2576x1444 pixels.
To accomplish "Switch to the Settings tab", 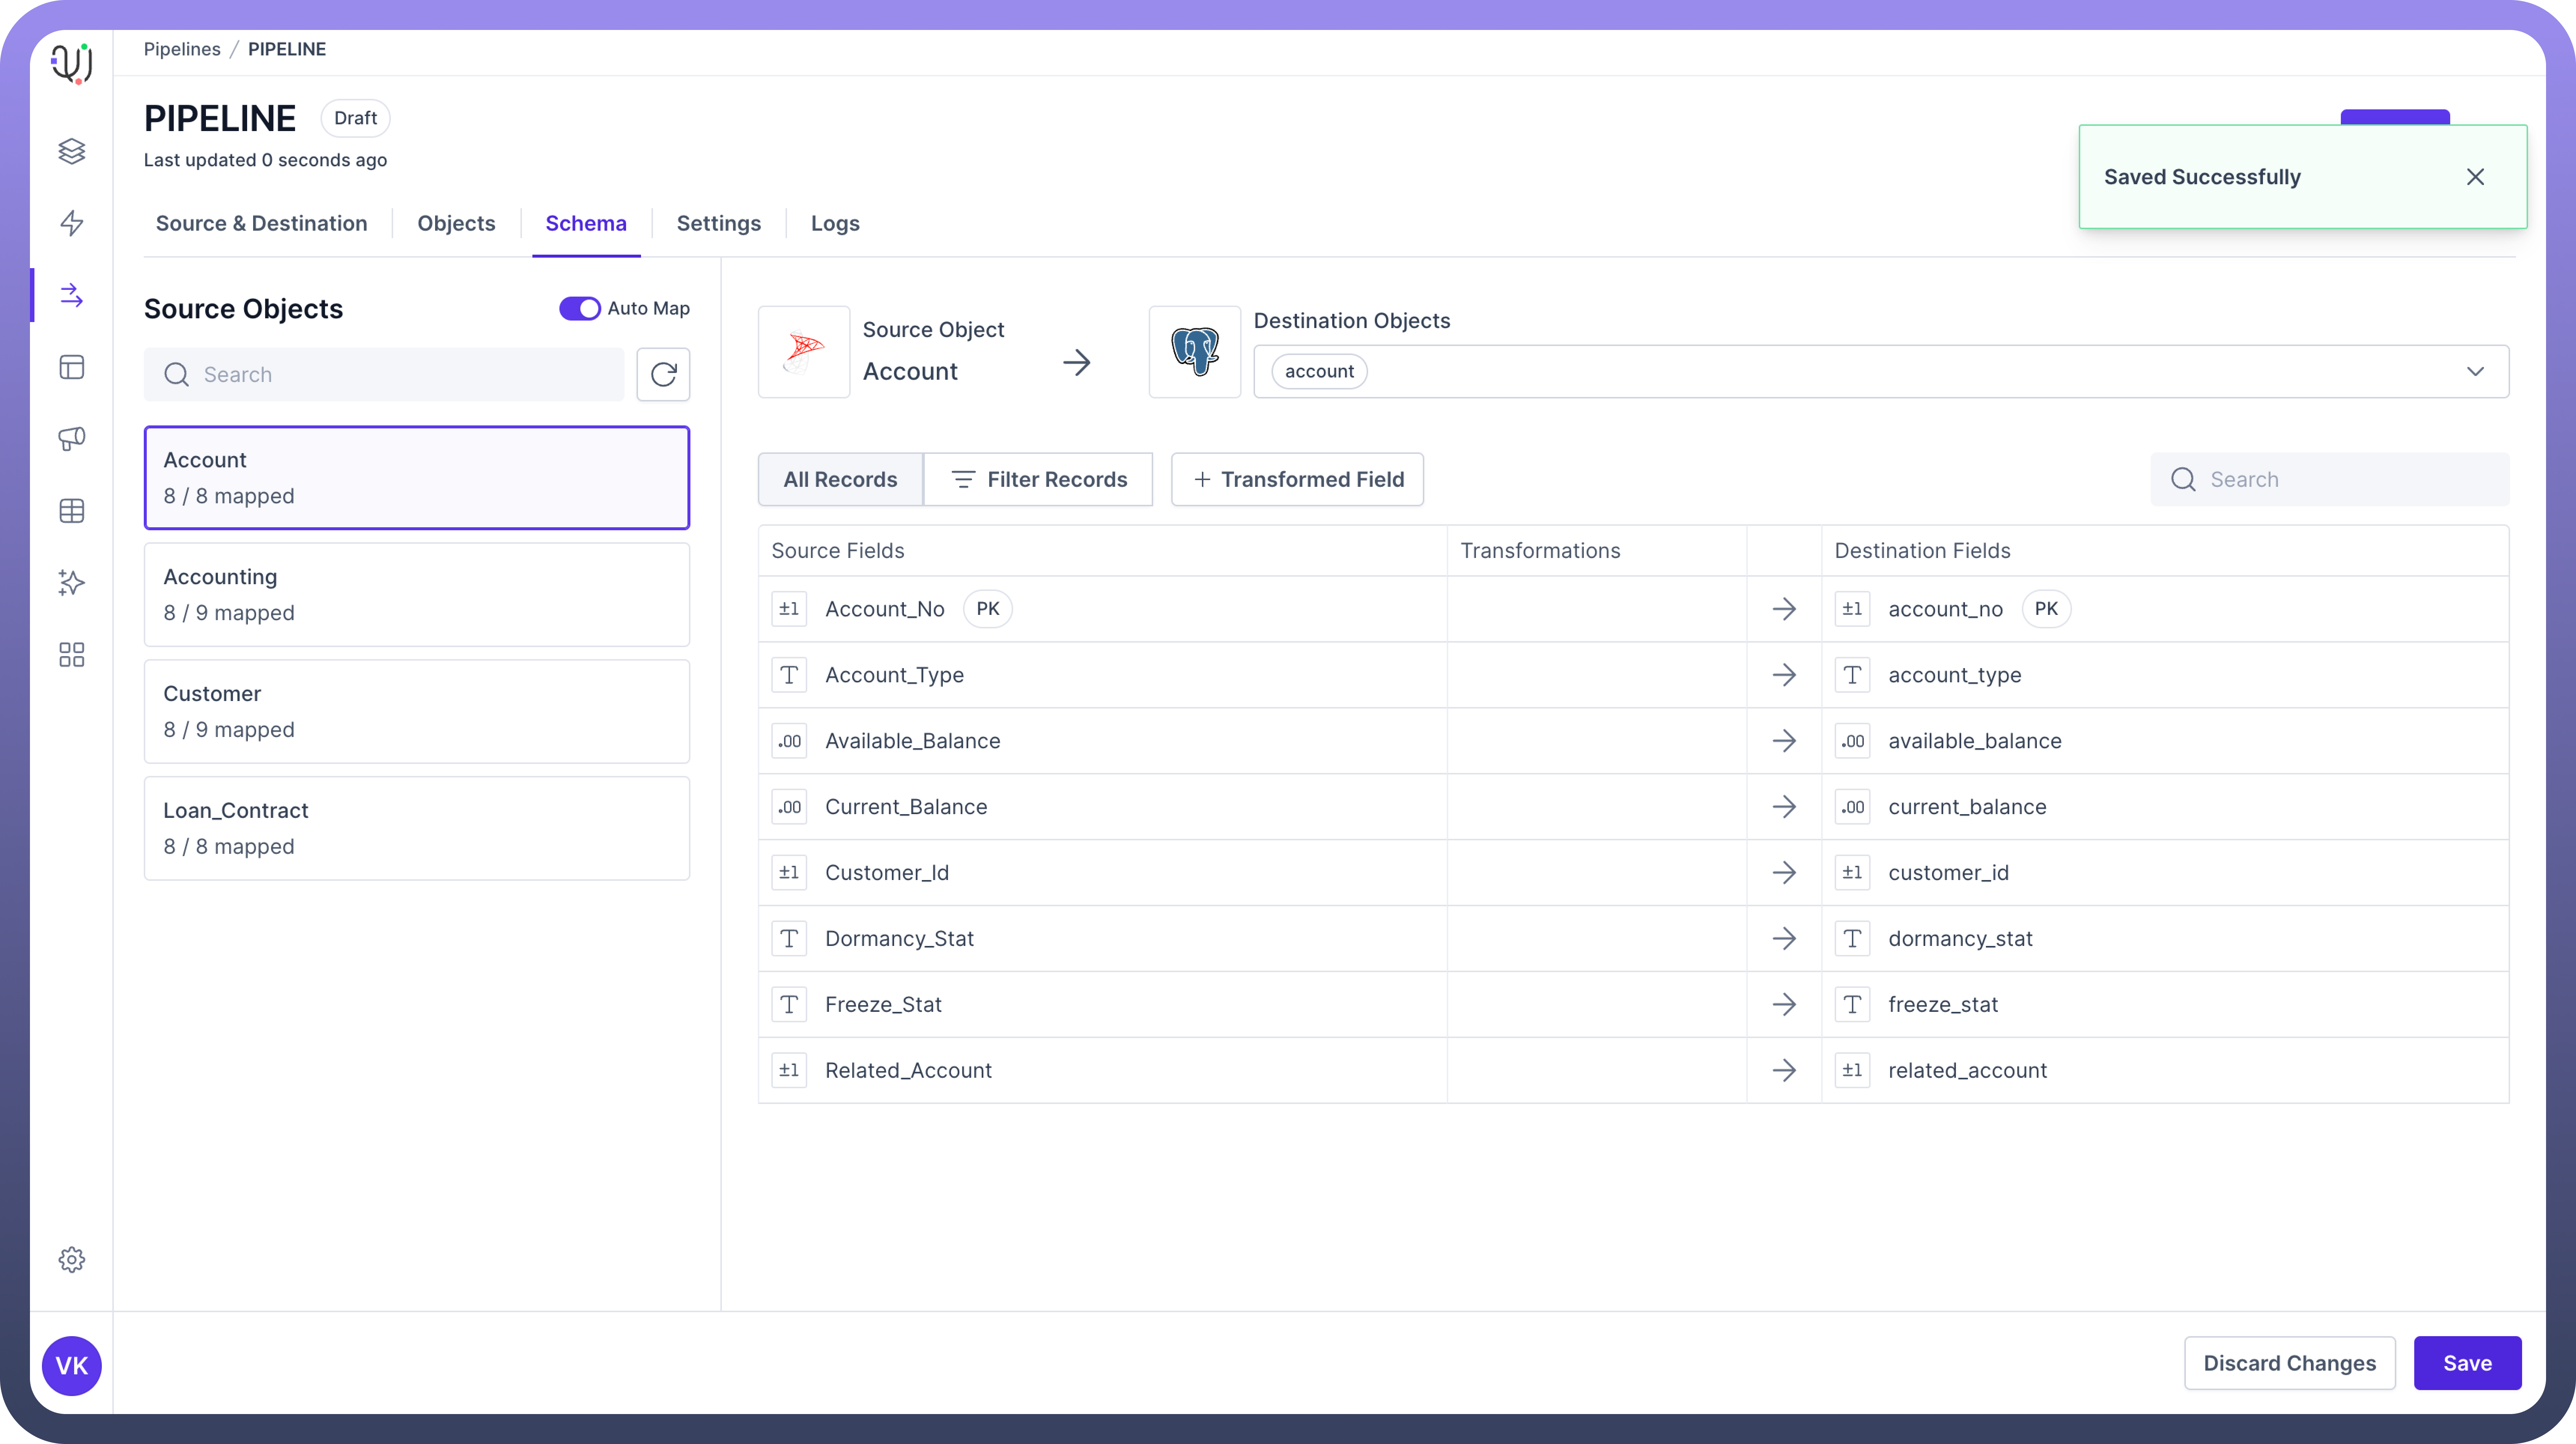I will click(718, 223).
